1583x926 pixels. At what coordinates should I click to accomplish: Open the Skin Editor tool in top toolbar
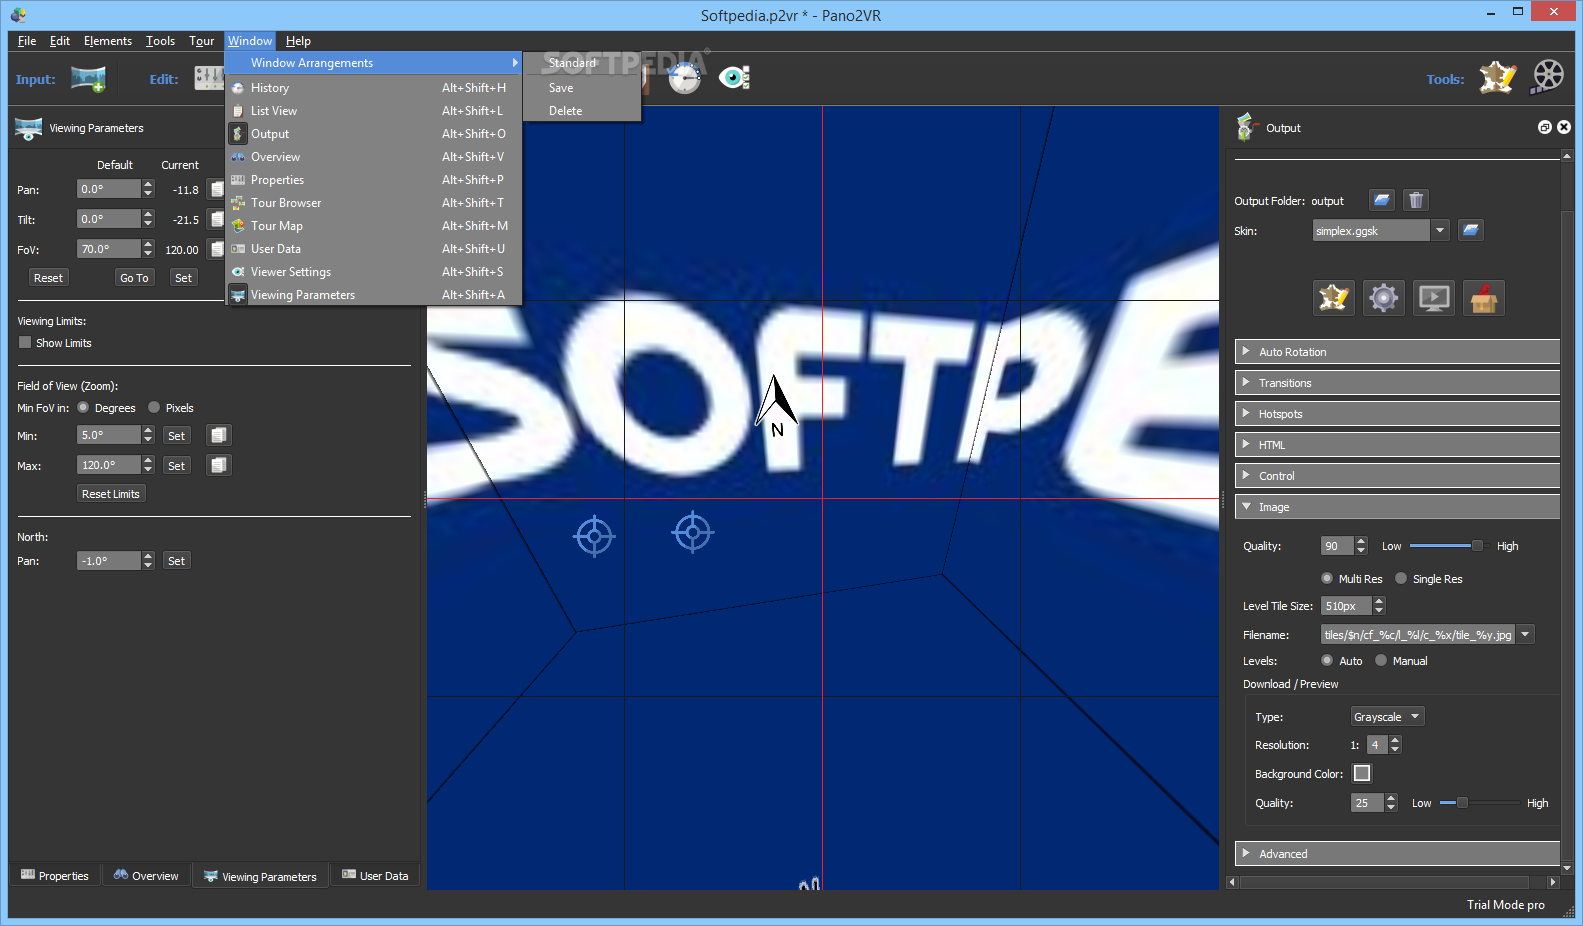coord(1497,77)
